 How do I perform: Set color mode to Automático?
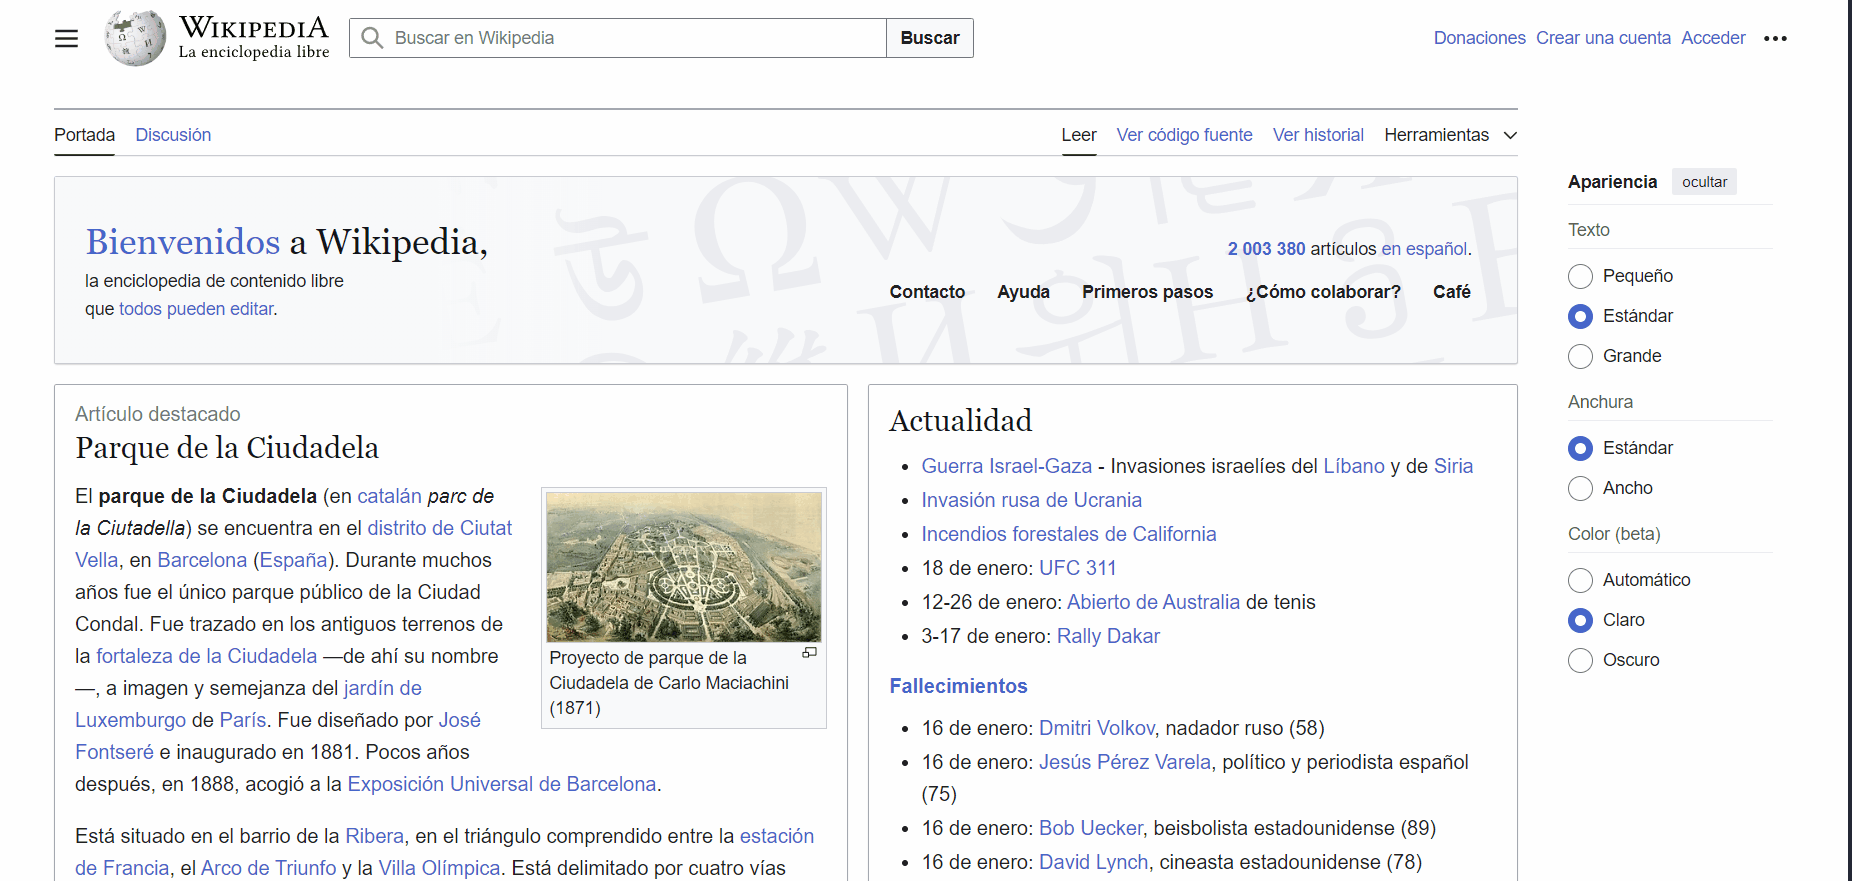(x=1580, y=580)
